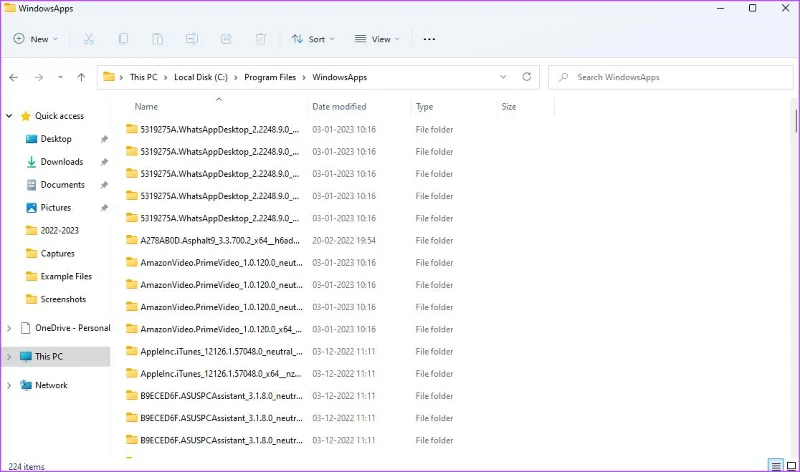
Task: Click the vertical scrollbar thumb
Action: tap(795, 120)
